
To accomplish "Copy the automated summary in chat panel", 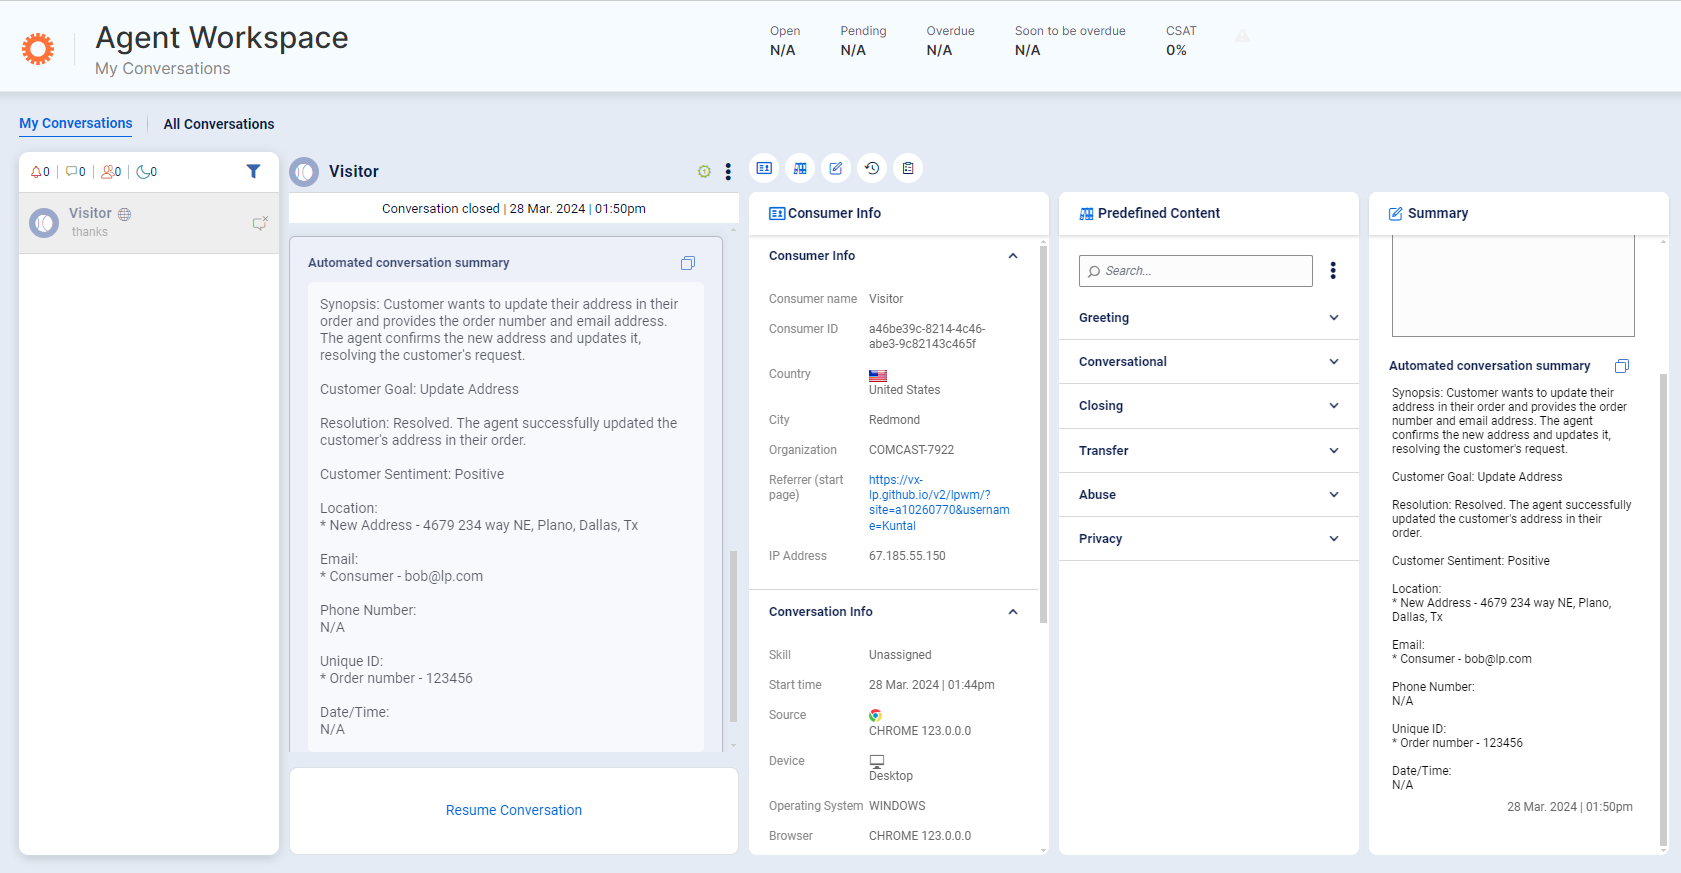I will click(x=688, y=263).
